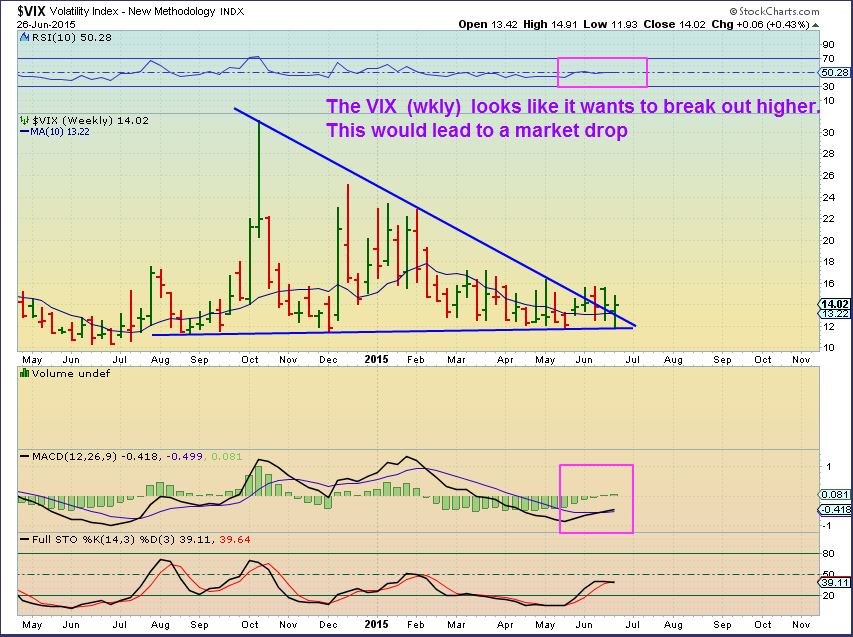853x637 pixels.
Task: Click the RSI(10) 50.28 label
Action: [x=71, y=38]
